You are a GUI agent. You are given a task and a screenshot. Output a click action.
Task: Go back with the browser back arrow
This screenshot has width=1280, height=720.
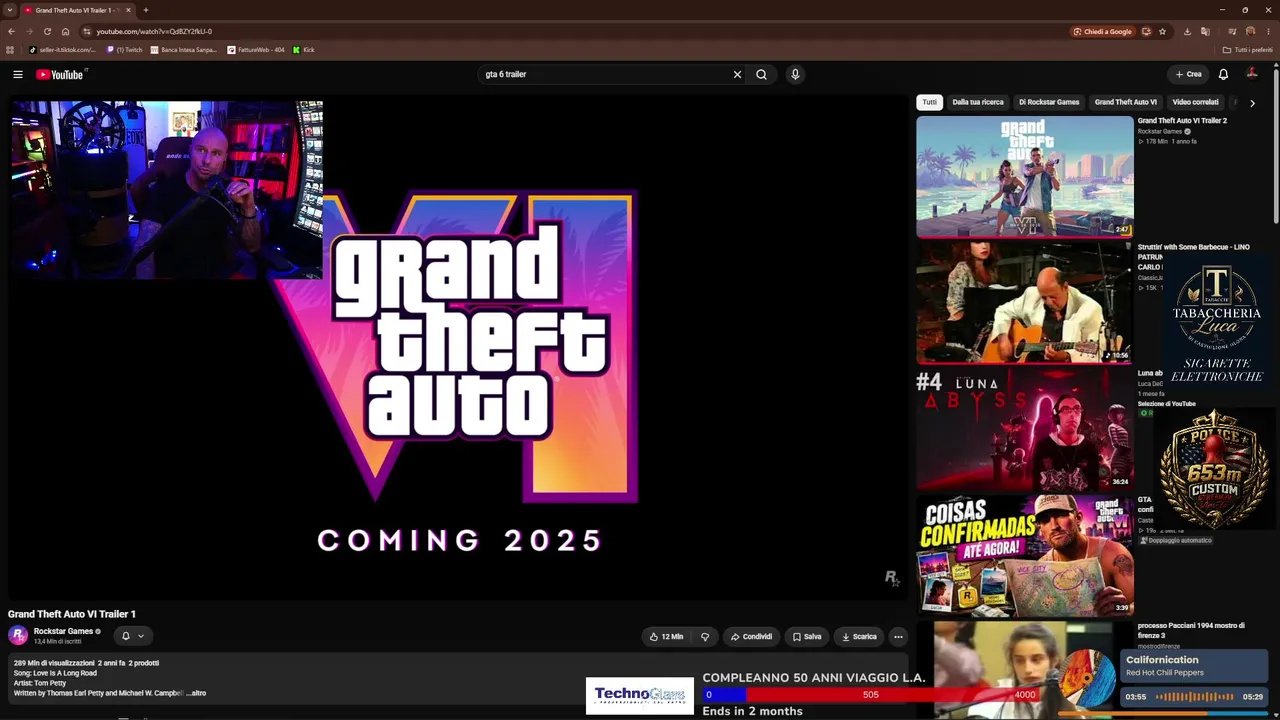(11, 31)
